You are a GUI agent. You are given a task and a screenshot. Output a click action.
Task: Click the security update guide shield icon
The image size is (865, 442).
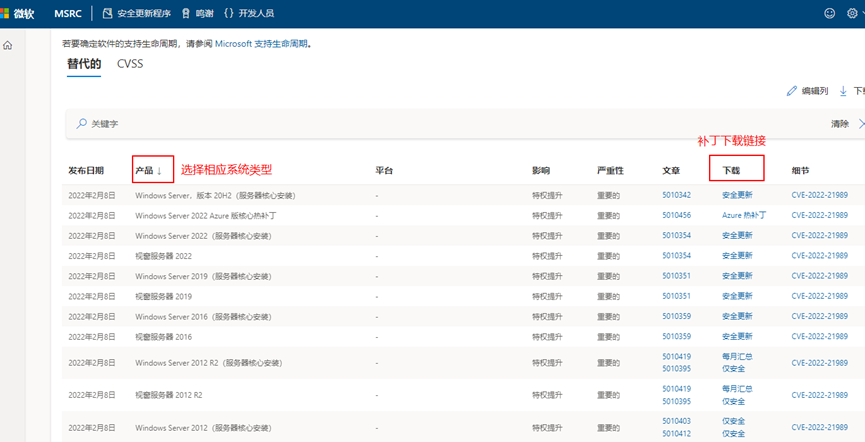click(108, 14)
